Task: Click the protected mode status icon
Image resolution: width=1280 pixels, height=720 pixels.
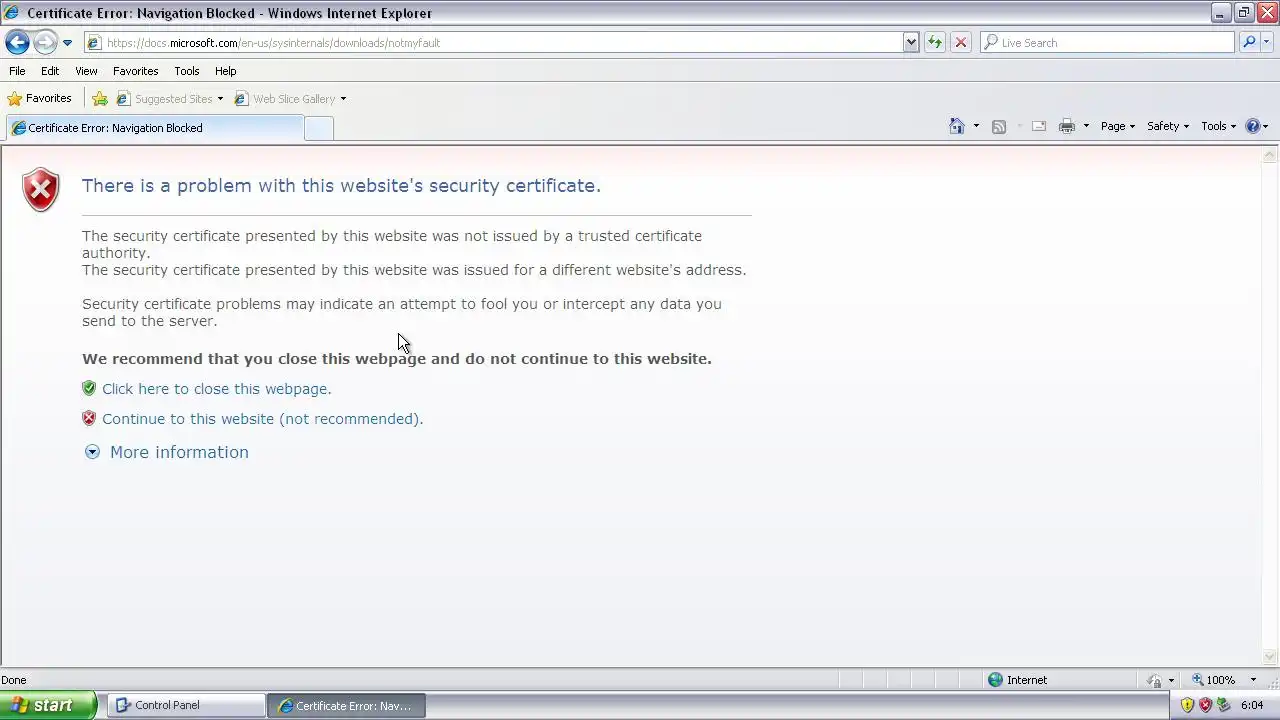Action: 1155,680
